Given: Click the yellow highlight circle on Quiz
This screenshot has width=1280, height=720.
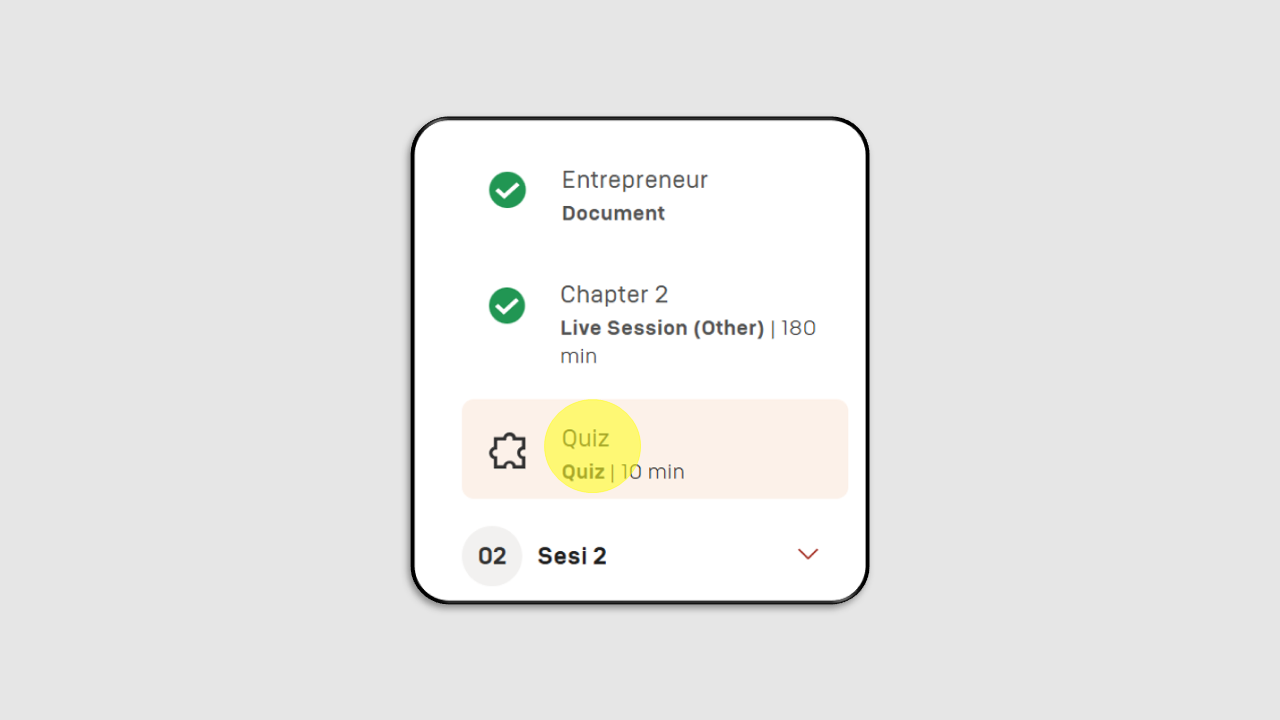Looking at the screenshot, I should point(592,446).
